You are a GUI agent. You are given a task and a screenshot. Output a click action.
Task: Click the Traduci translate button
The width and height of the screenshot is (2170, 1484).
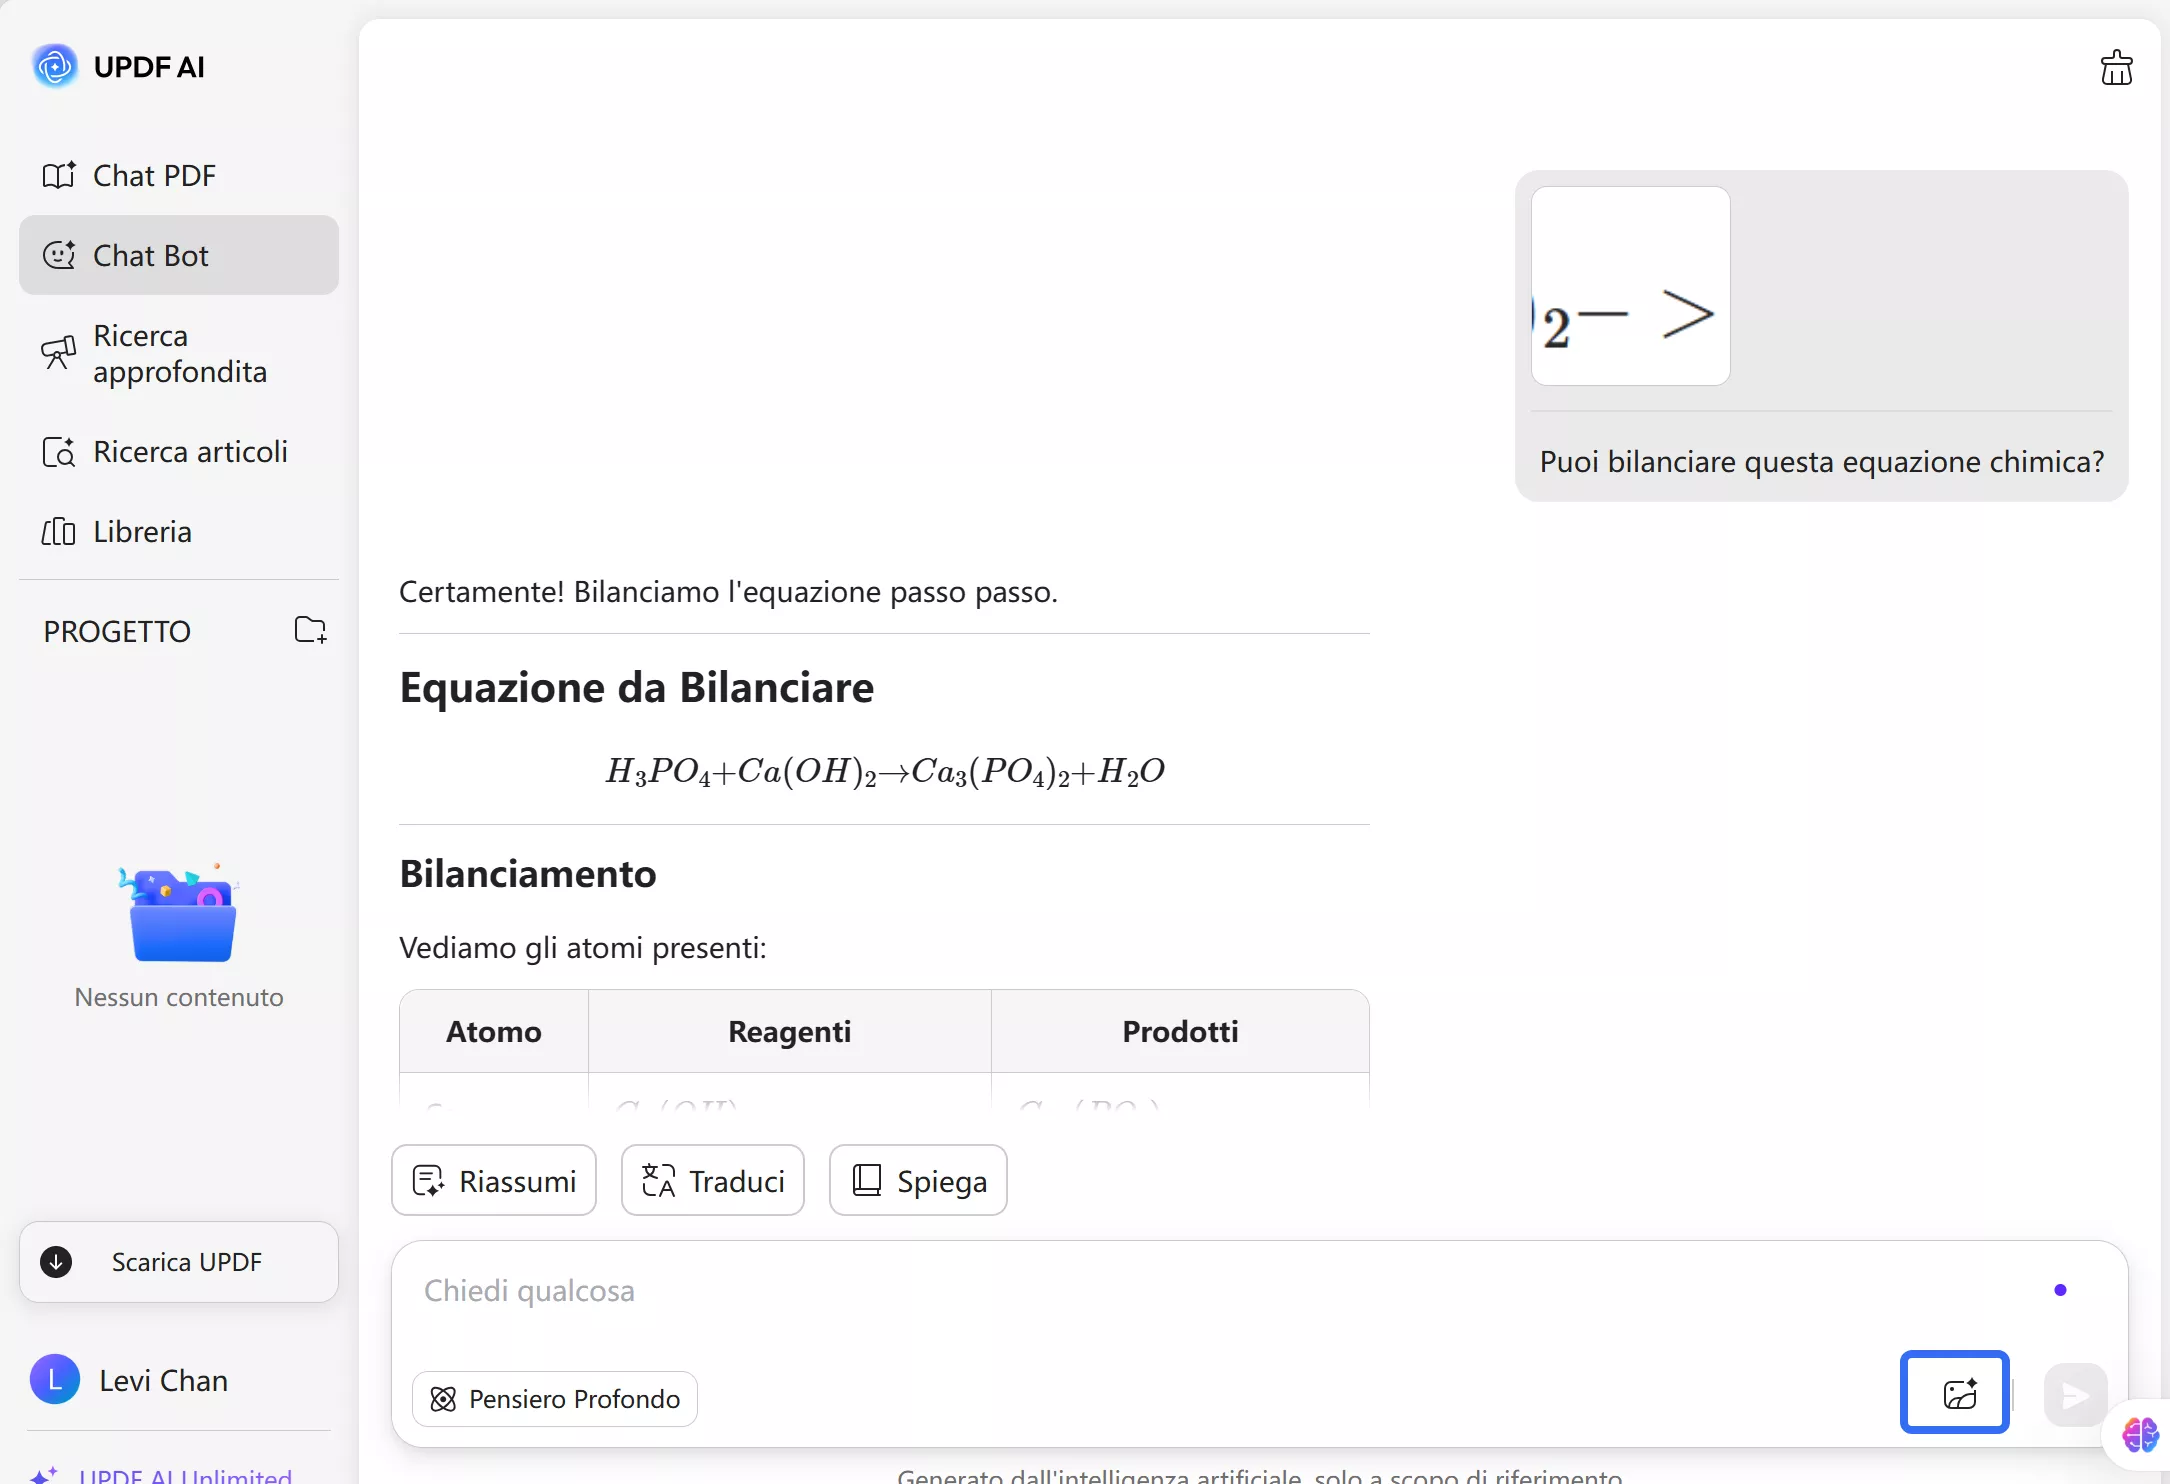coord(712,1181)
